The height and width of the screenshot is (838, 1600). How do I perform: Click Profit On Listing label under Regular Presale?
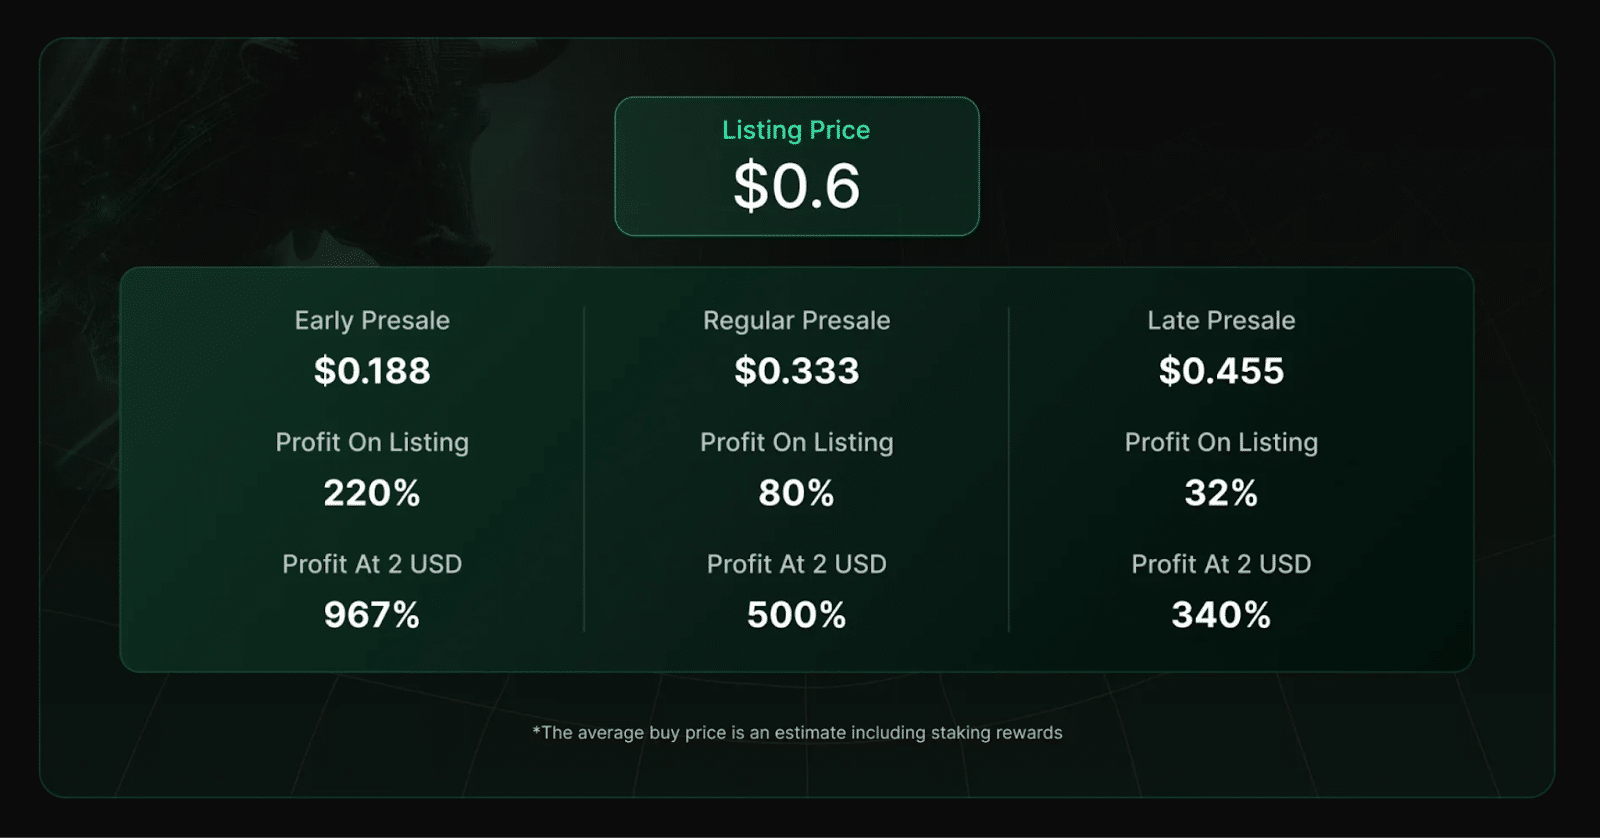coord(796,442)
